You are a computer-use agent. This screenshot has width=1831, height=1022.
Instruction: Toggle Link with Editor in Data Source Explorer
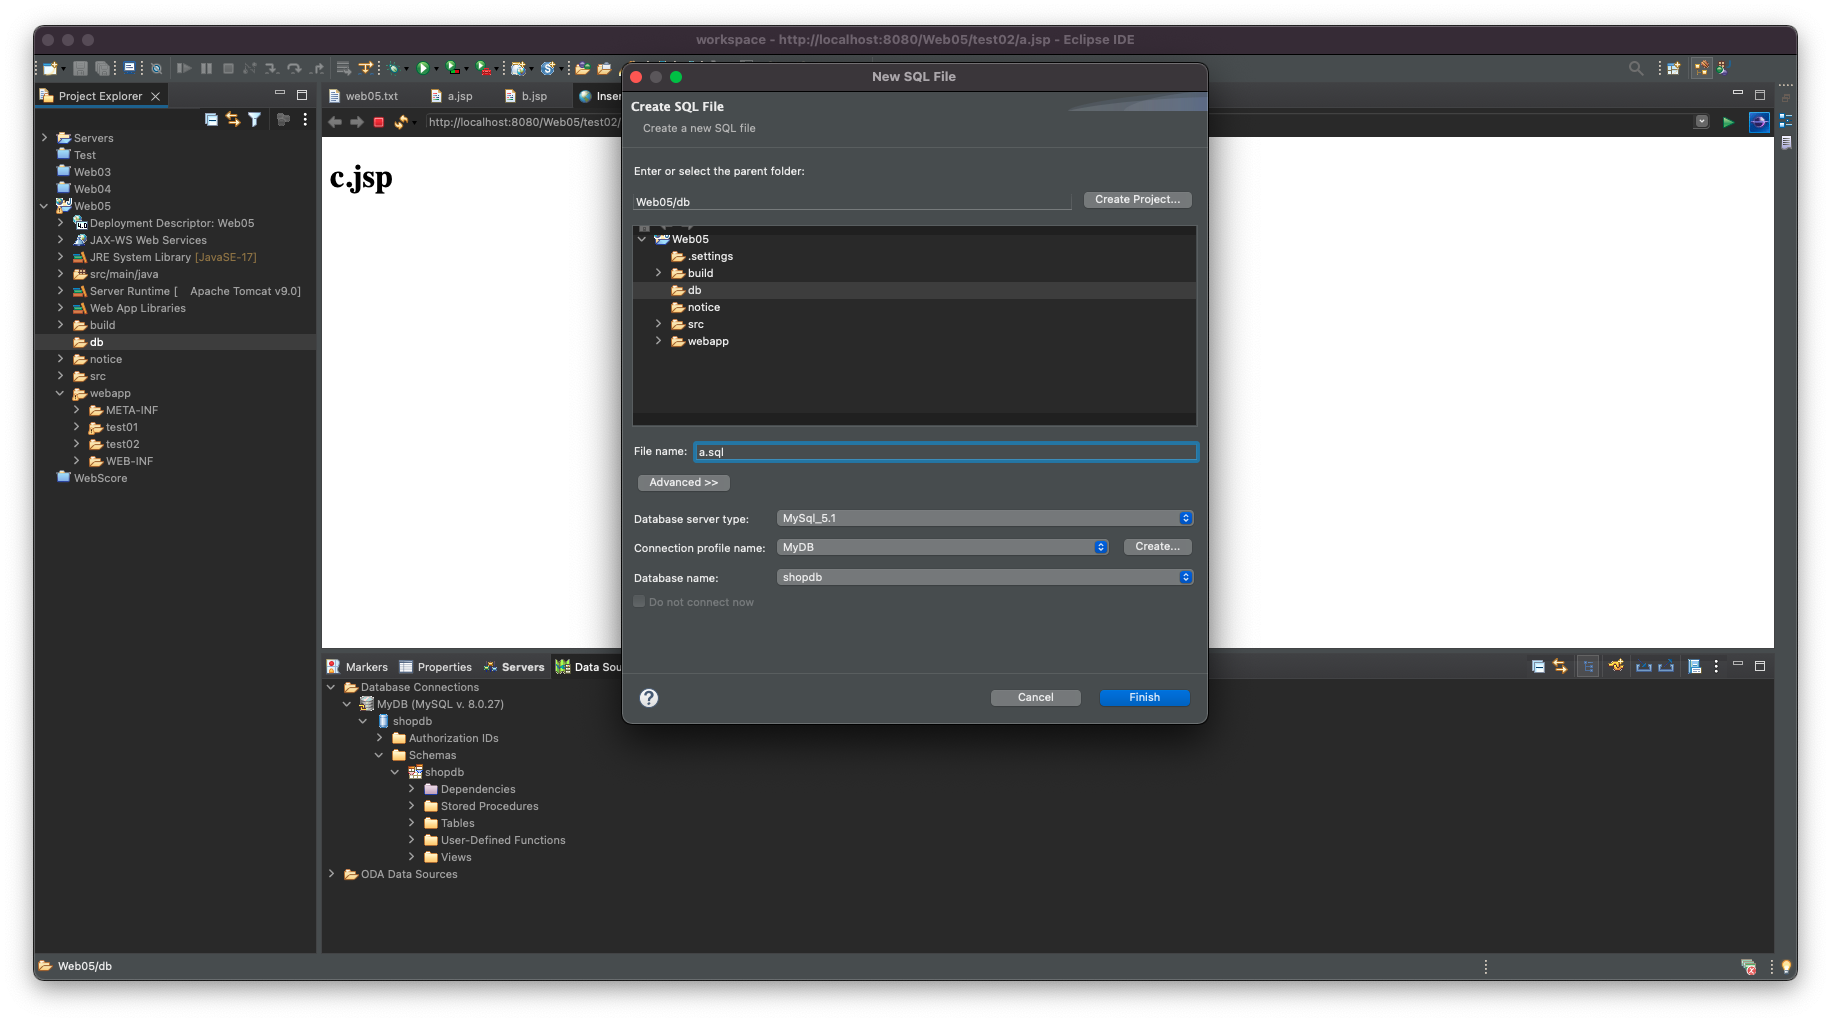click(1560, 666)
